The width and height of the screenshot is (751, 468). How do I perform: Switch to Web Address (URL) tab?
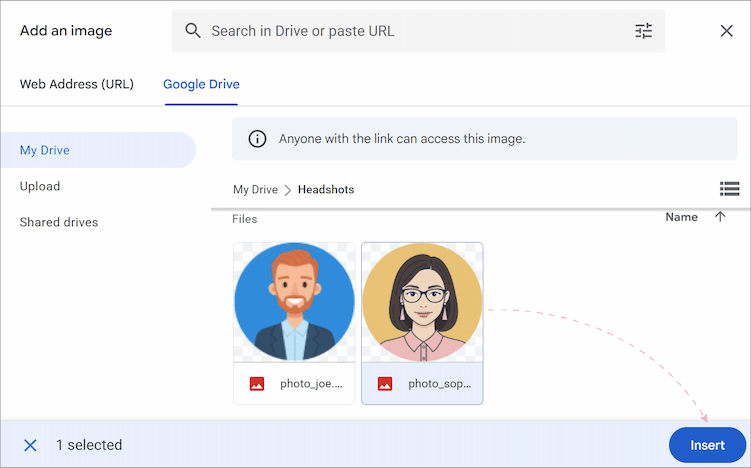click(x=76, y=84)
